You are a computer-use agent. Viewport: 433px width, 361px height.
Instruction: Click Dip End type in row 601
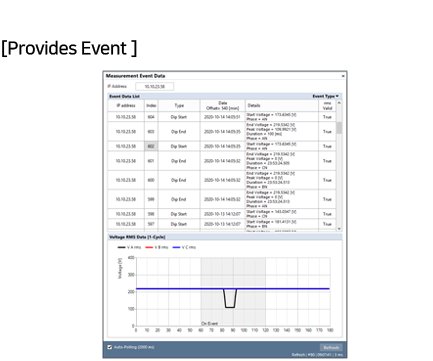[x=179, y=161]
